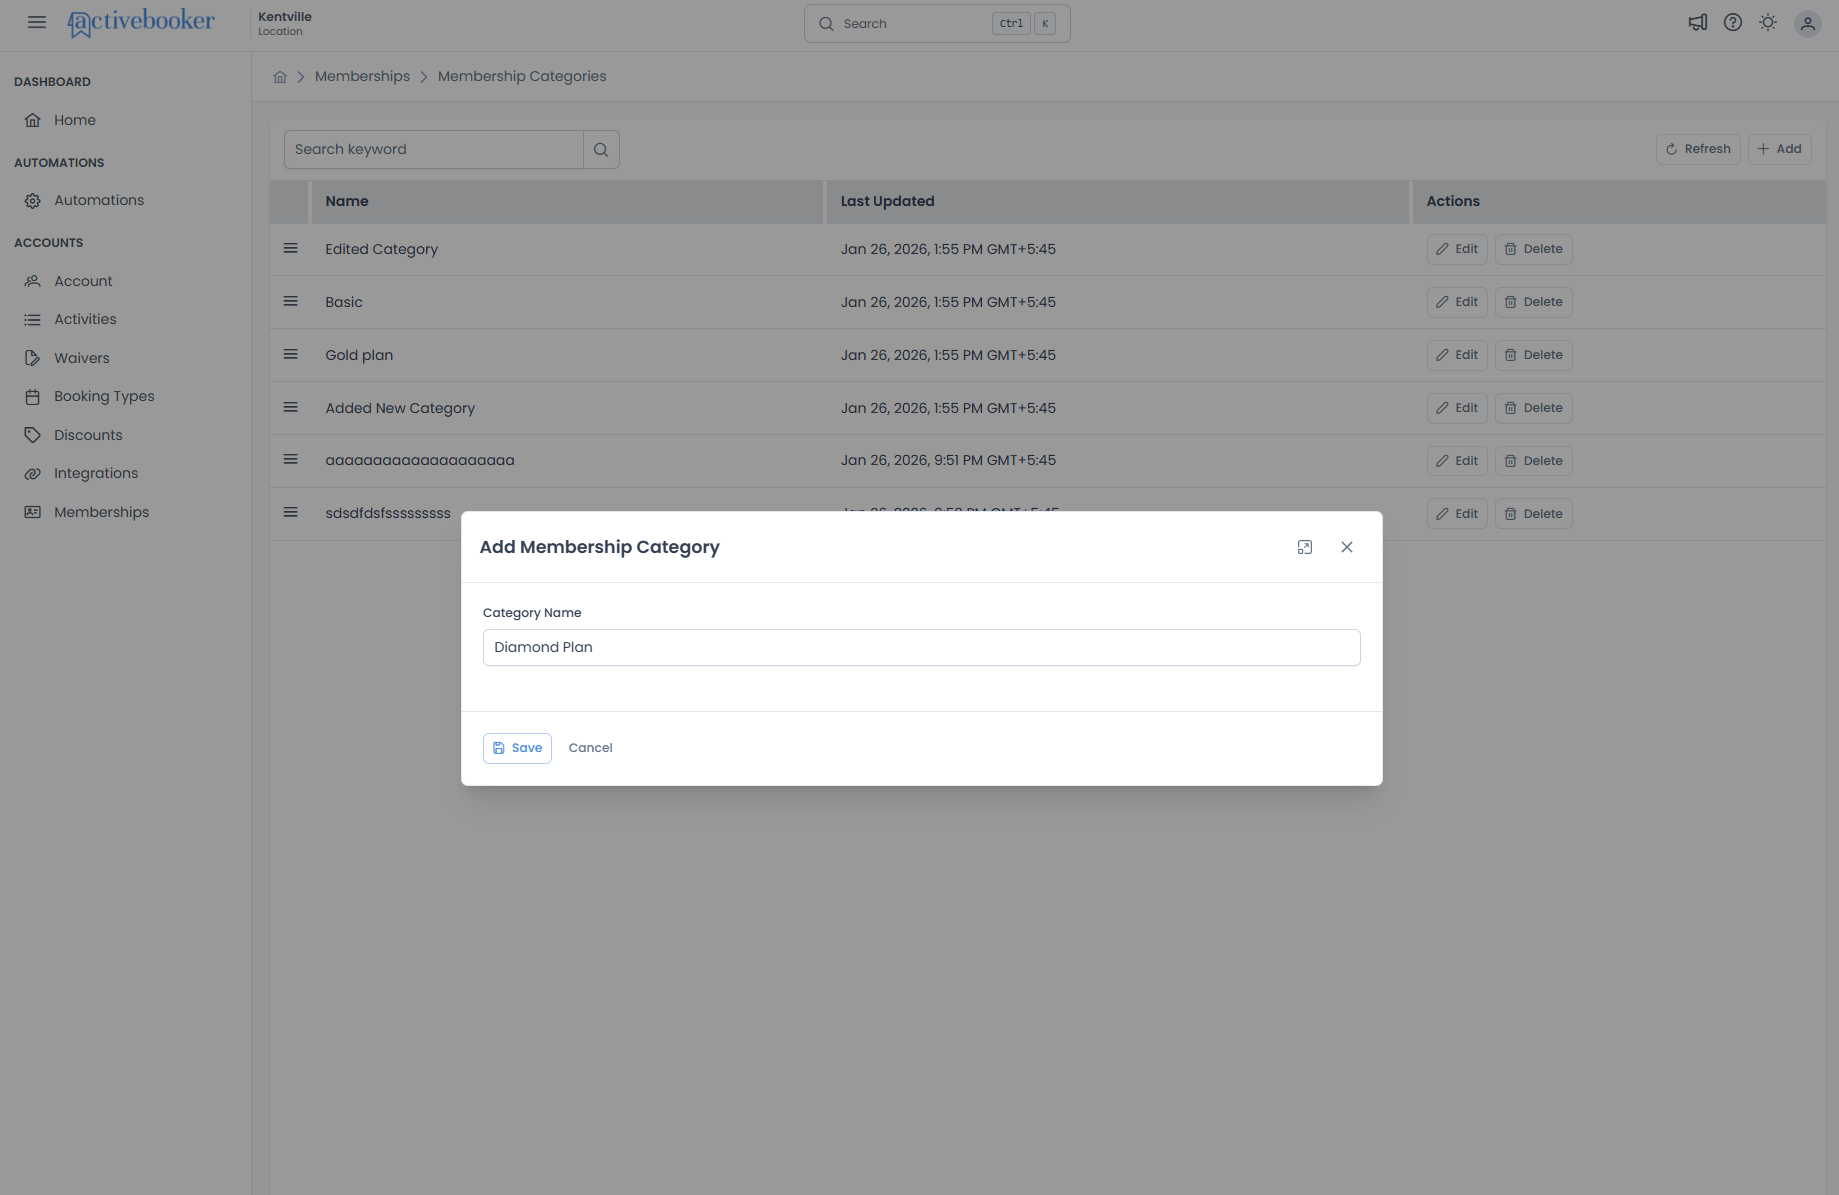Click the drag handle for sdsdfdsfsssssssss row

pyautogui.click(x=291, y=512)
